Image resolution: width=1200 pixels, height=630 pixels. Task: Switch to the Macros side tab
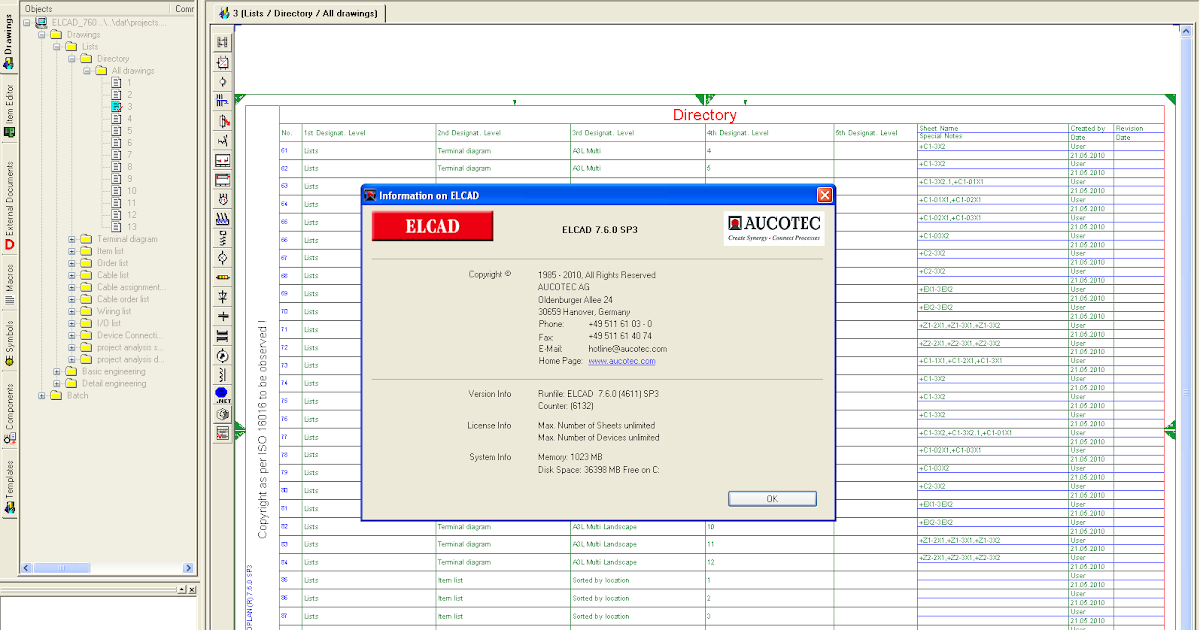coord(9,283)
